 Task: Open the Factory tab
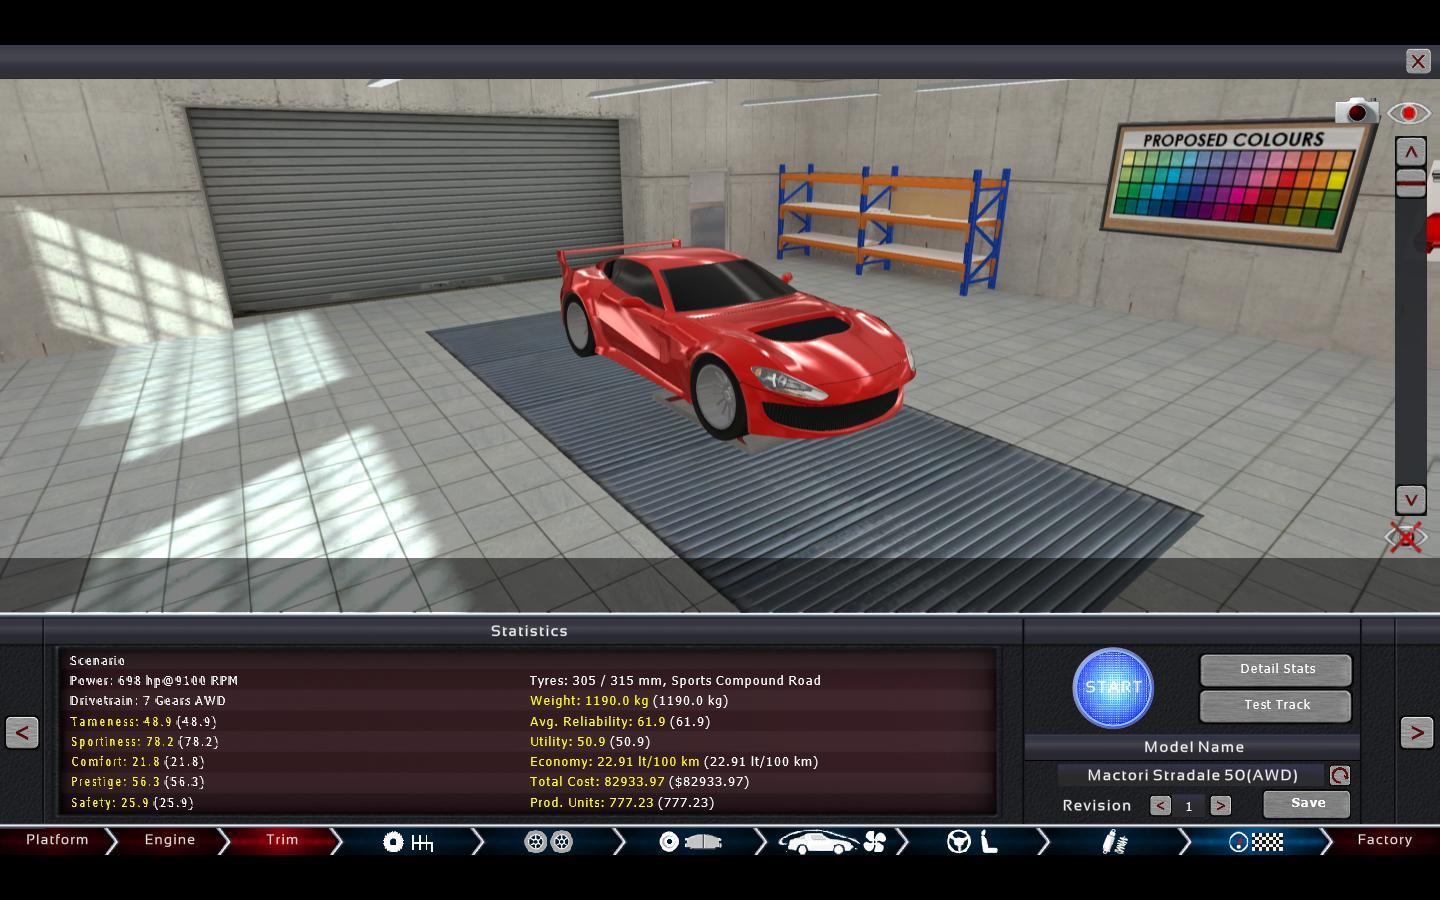(x=1384, y=840)
